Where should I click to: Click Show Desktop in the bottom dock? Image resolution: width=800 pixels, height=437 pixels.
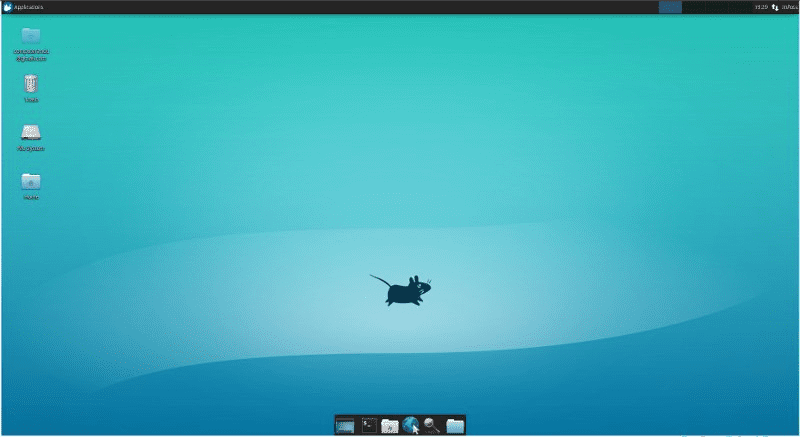[x=345, y=425]
